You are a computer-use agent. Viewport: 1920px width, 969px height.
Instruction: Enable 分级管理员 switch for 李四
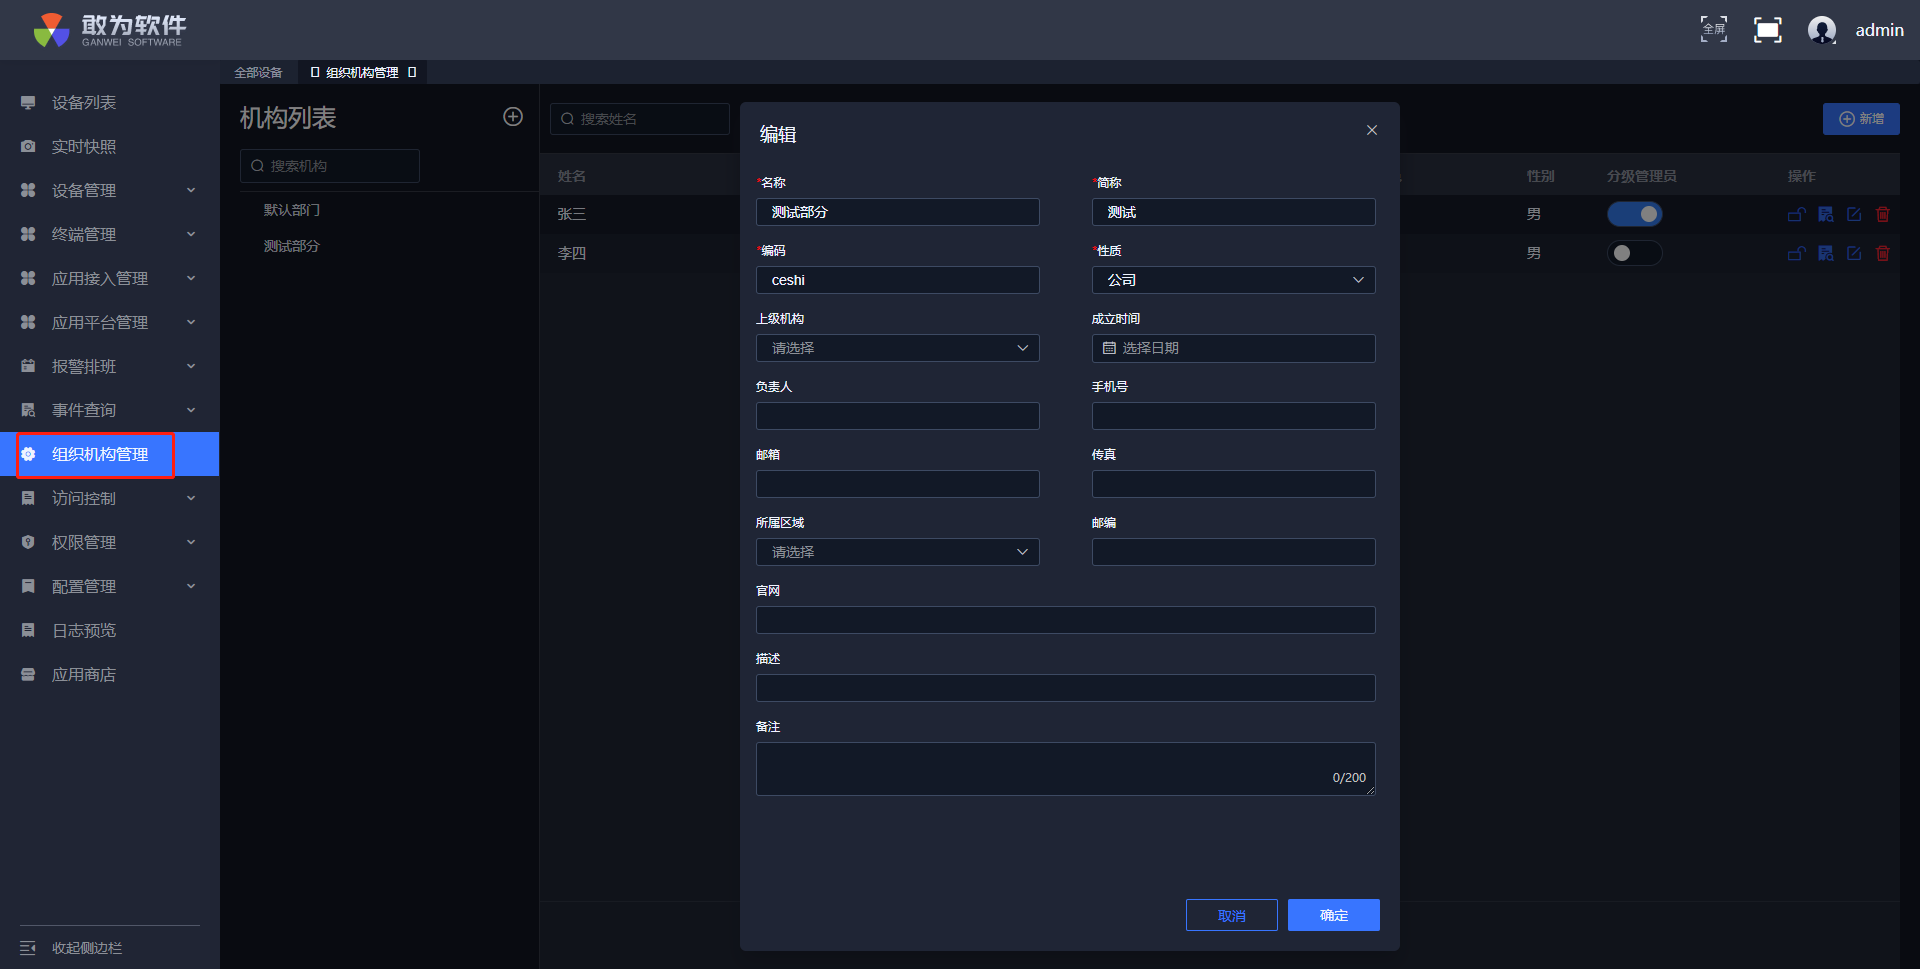point(1634,253)
